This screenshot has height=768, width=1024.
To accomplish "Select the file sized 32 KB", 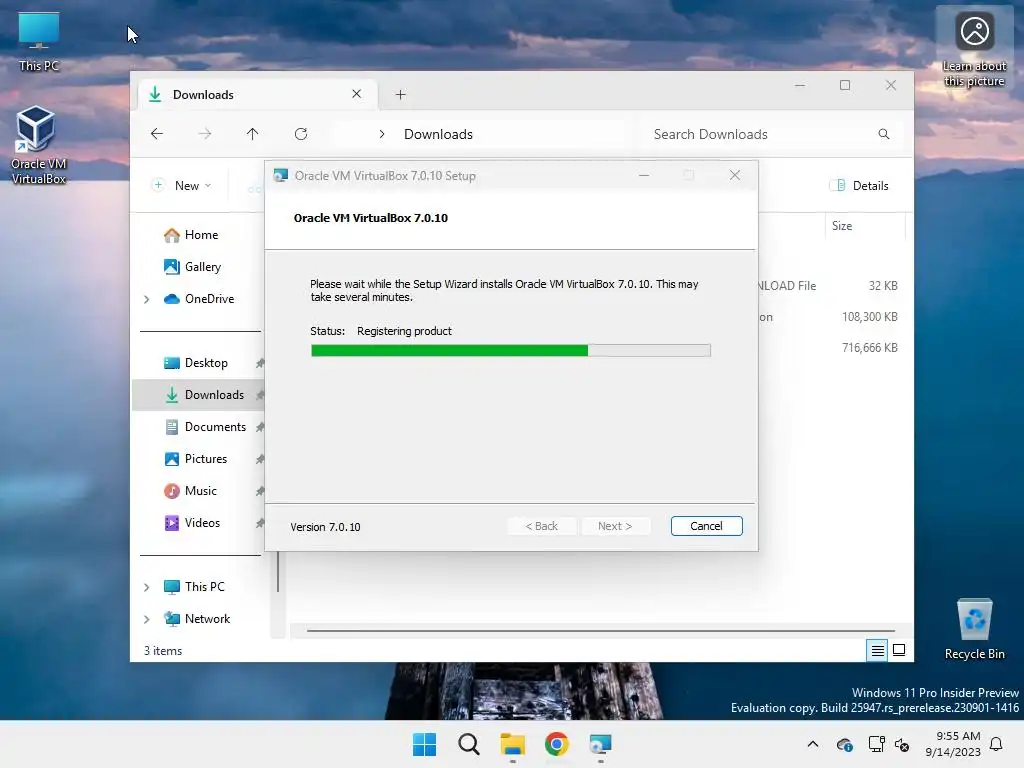I will (883, 285).
